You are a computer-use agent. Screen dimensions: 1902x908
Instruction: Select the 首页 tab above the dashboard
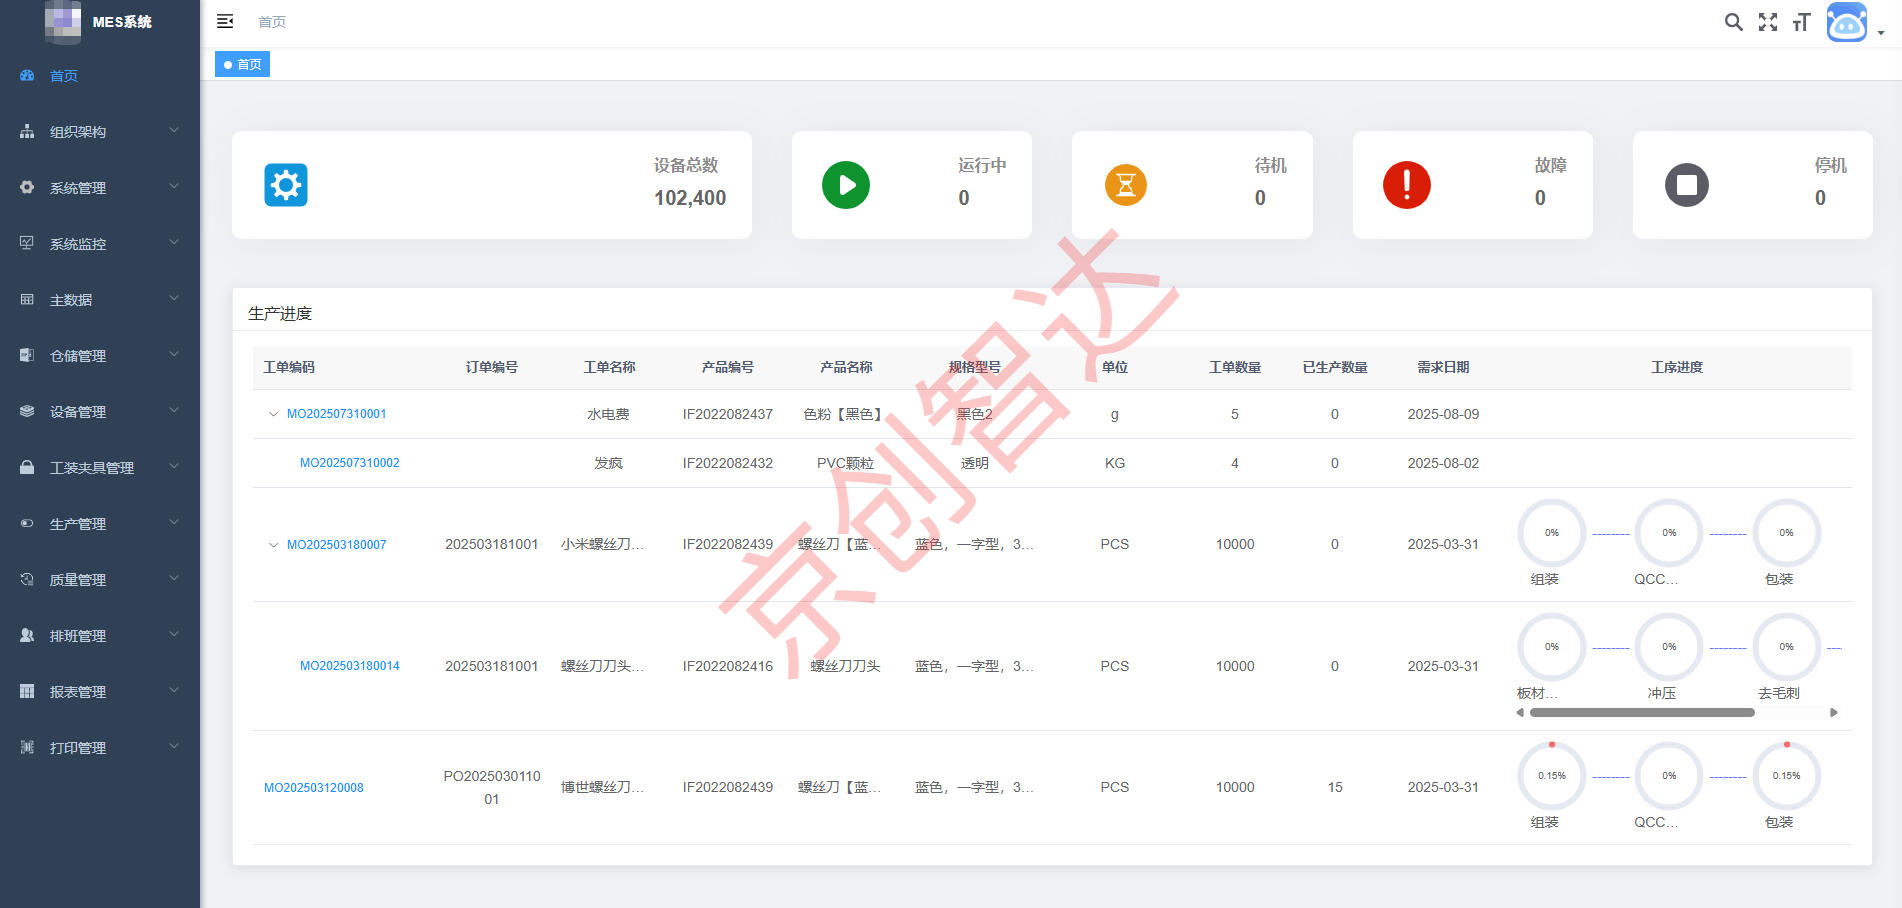point(242,63)
